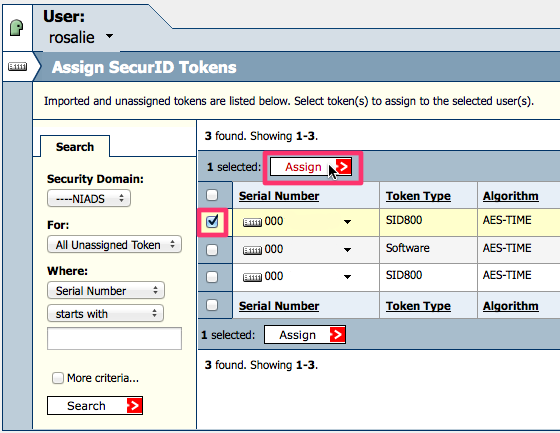Open the Security Domain NIADS dropdown
This screenshot has height=433, width=560.
tap(89, 198)
